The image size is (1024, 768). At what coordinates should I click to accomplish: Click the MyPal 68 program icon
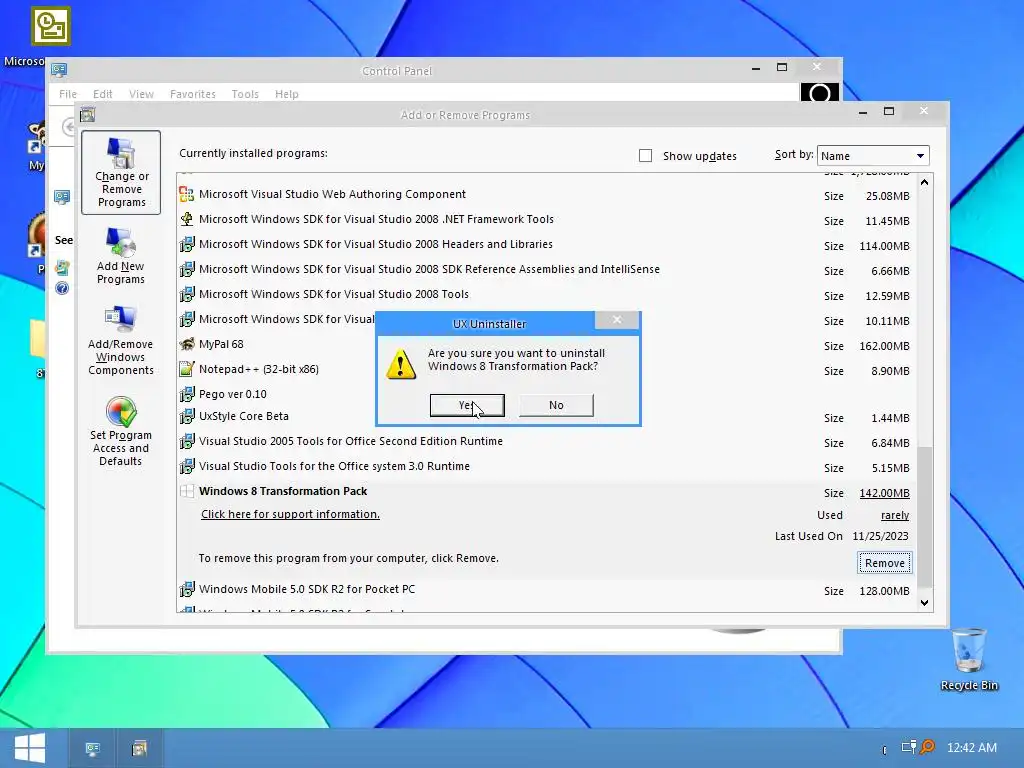(187, 344)
